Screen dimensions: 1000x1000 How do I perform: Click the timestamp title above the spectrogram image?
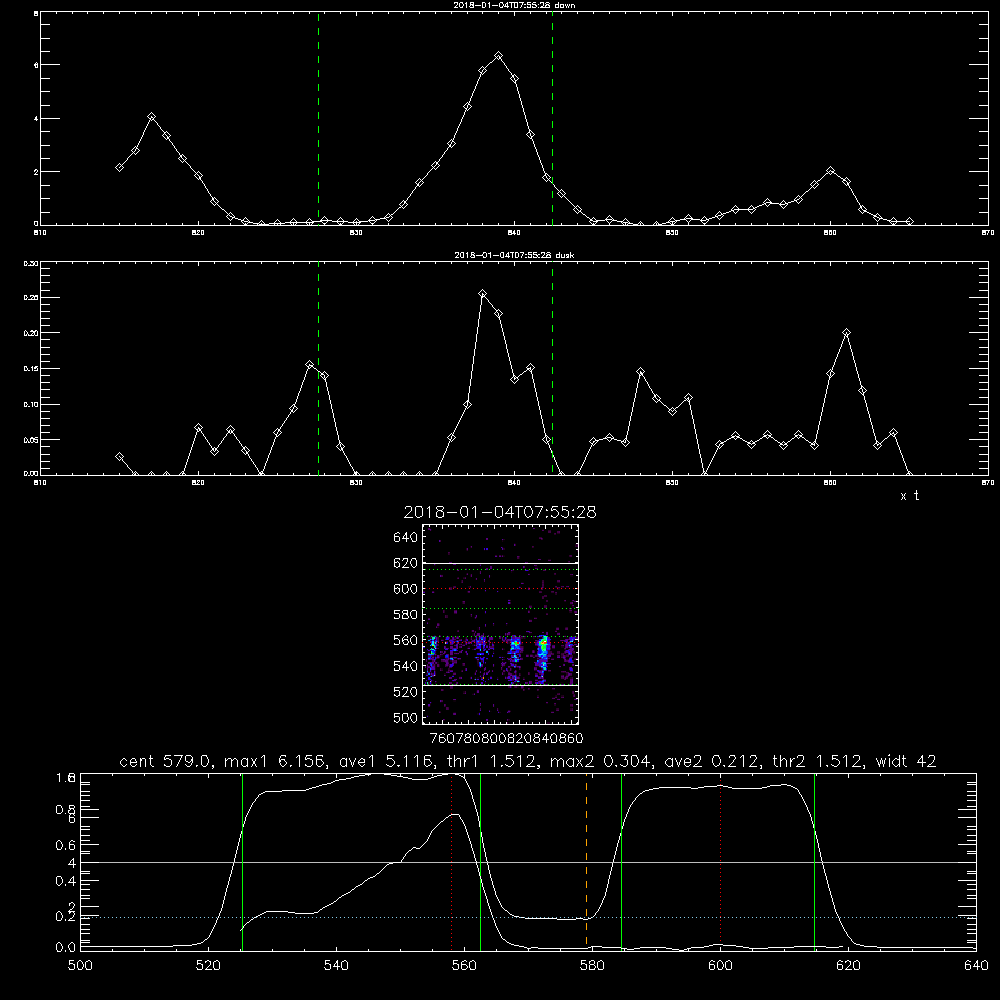pyautogui.click(x=500, y=512)
